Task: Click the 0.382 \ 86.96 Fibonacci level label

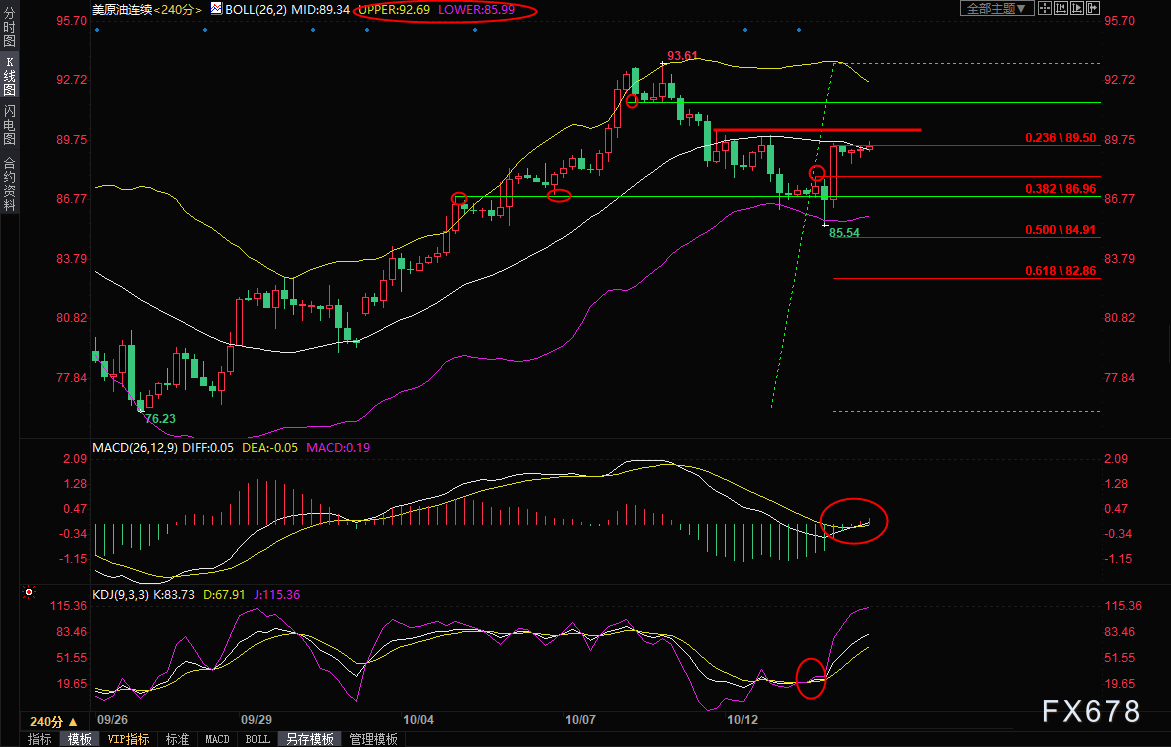Action: click(1060, 188)
